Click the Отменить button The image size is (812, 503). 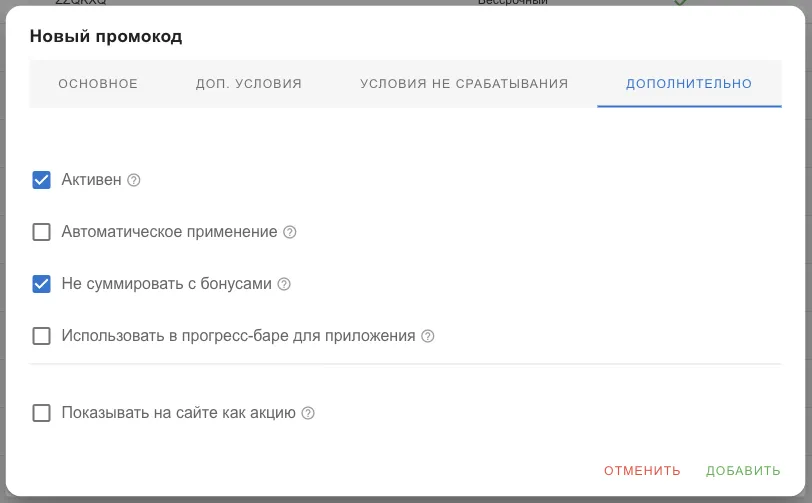[x=642, y=471]
